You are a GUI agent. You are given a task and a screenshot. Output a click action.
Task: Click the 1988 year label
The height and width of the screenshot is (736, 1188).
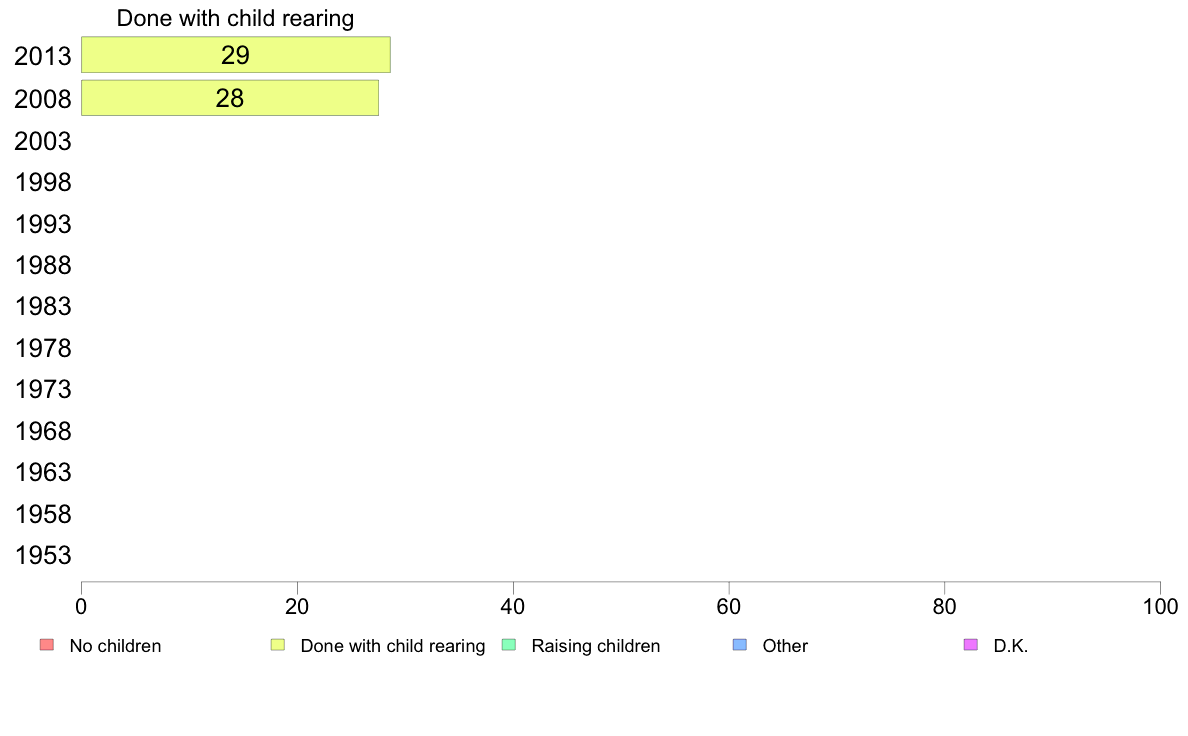42,265
